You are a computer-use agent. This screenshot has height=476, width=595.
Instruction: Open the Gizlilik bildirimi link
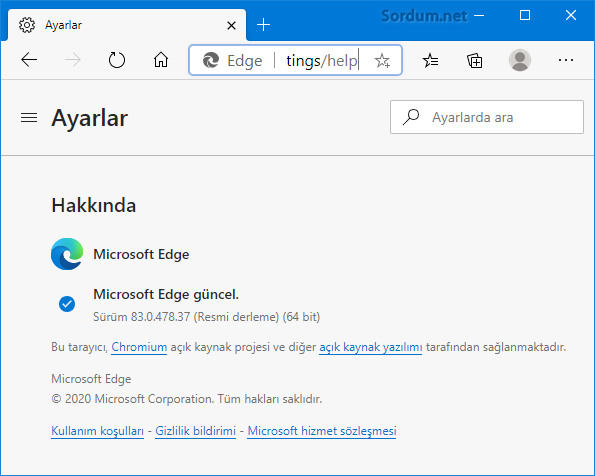pyautogui.click(x=195, y=431)
